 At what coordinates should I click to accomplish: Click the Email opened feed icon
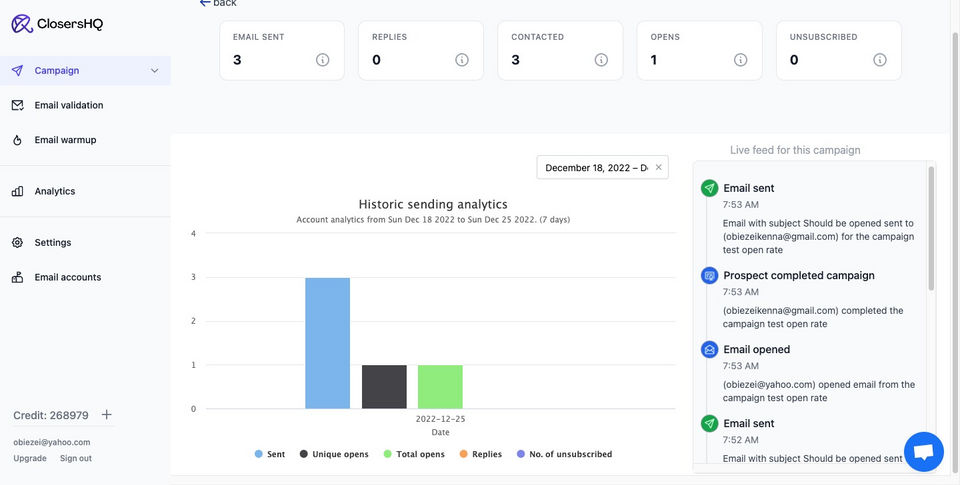pyautogui.click(x=710, y=350)
